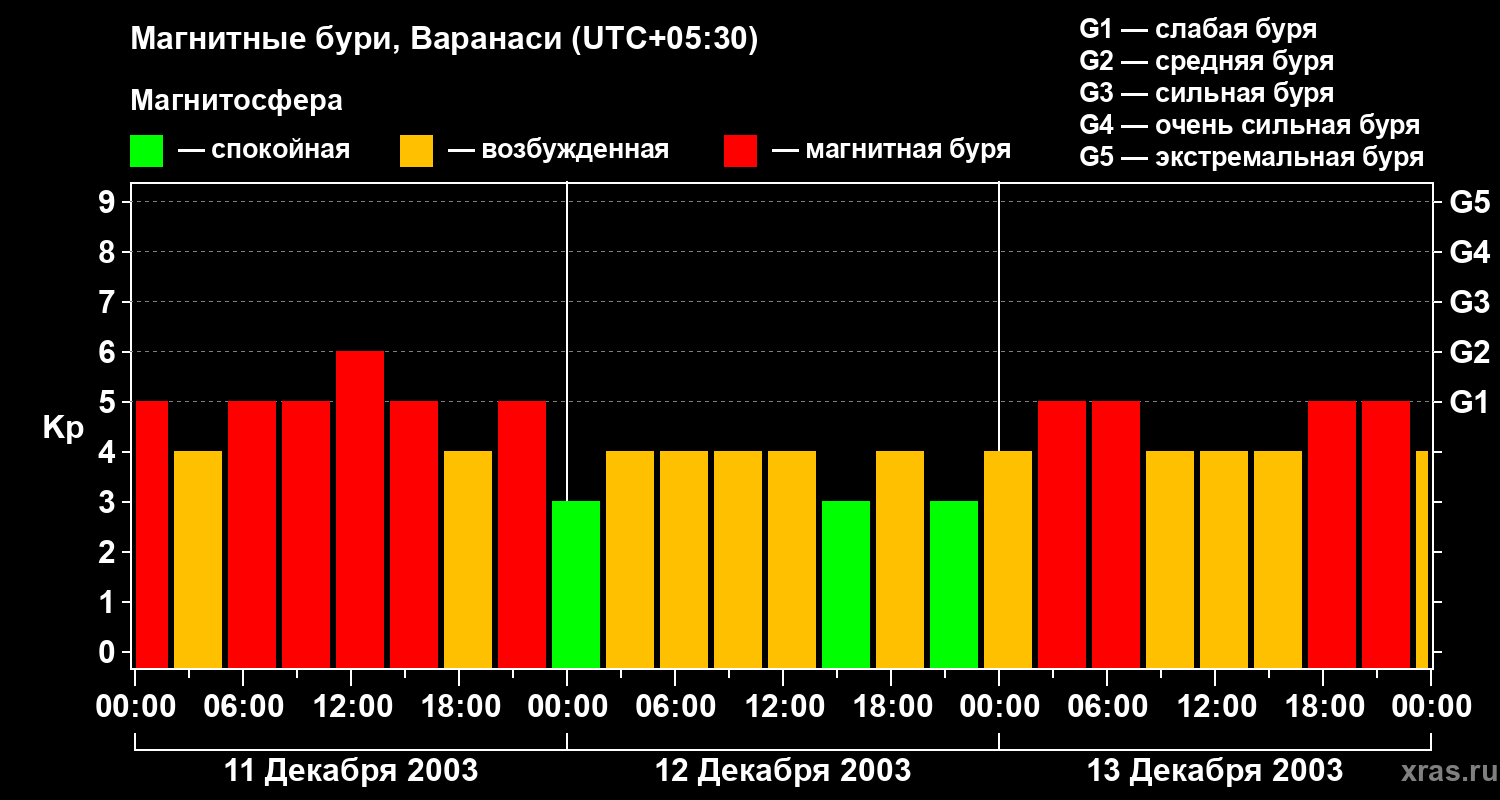Viewport: 1500px width, 800px height.
Task: Click the green bar at 15:00 on 12 December
Action: [x=846, y=585]
